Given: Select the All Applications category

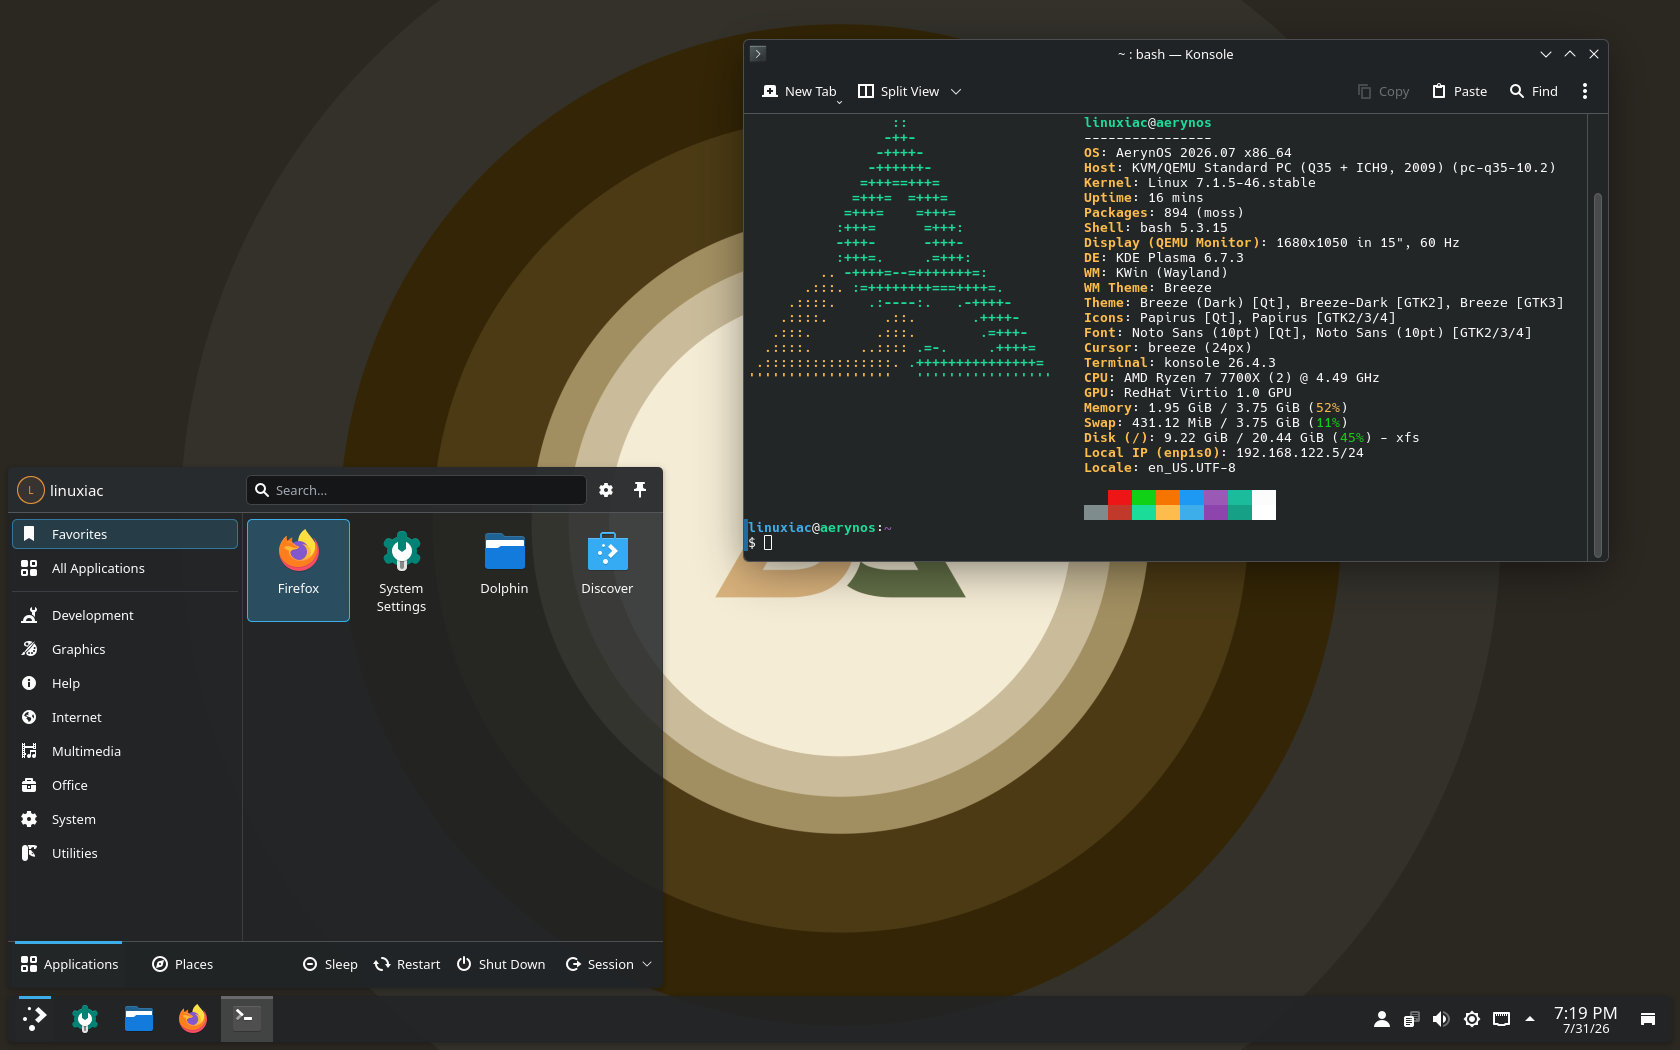Looking at the screenshot, I should (125, 568).
